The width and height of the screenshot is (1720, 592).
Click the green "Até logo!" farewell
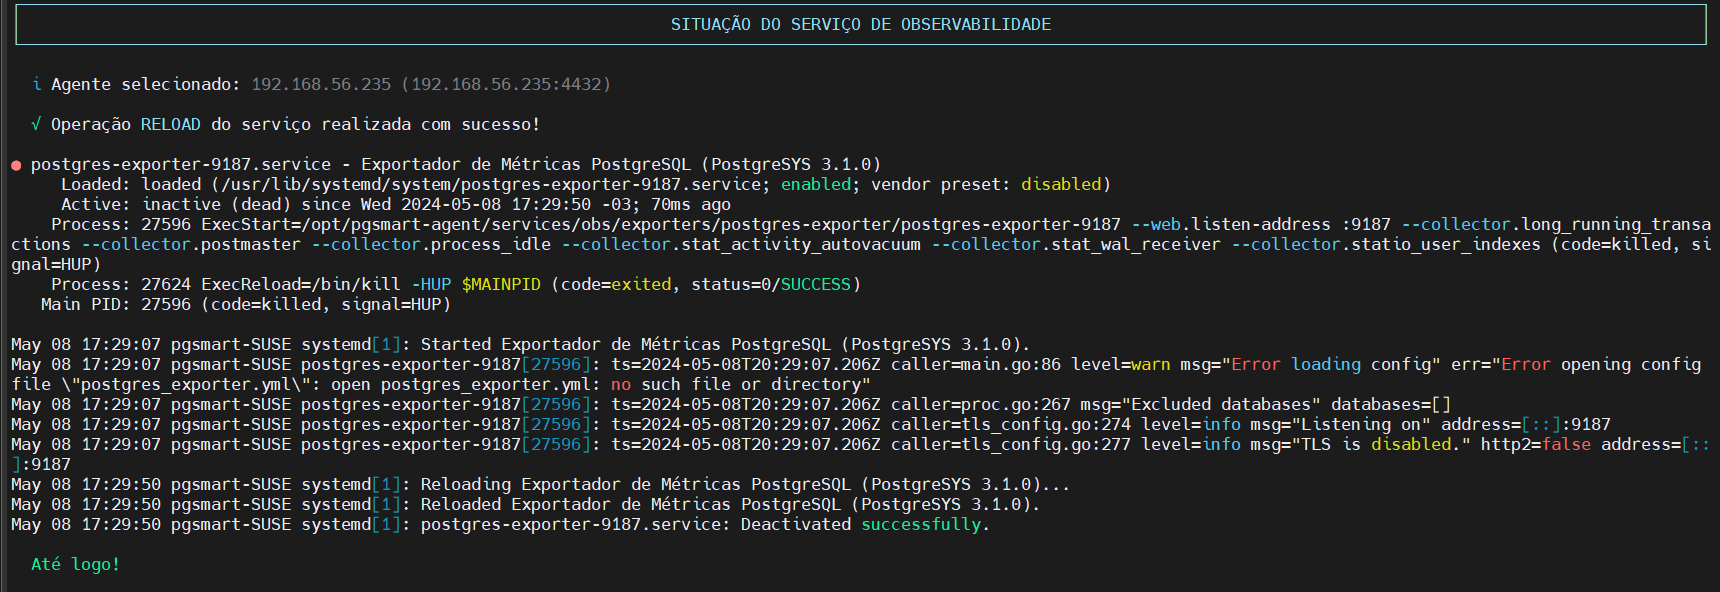(x=76, y=564)
